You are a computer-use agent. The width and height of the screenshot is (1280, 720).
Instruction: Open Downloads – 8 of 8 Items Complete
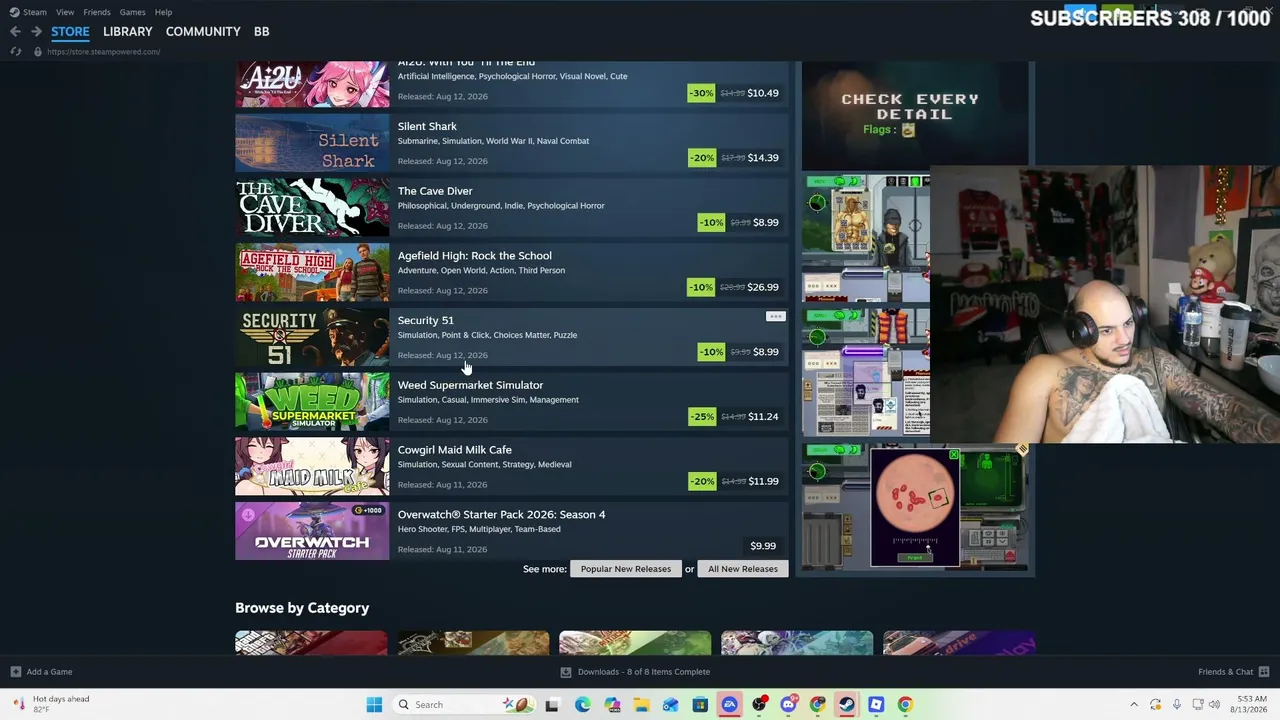pos(635,672)
